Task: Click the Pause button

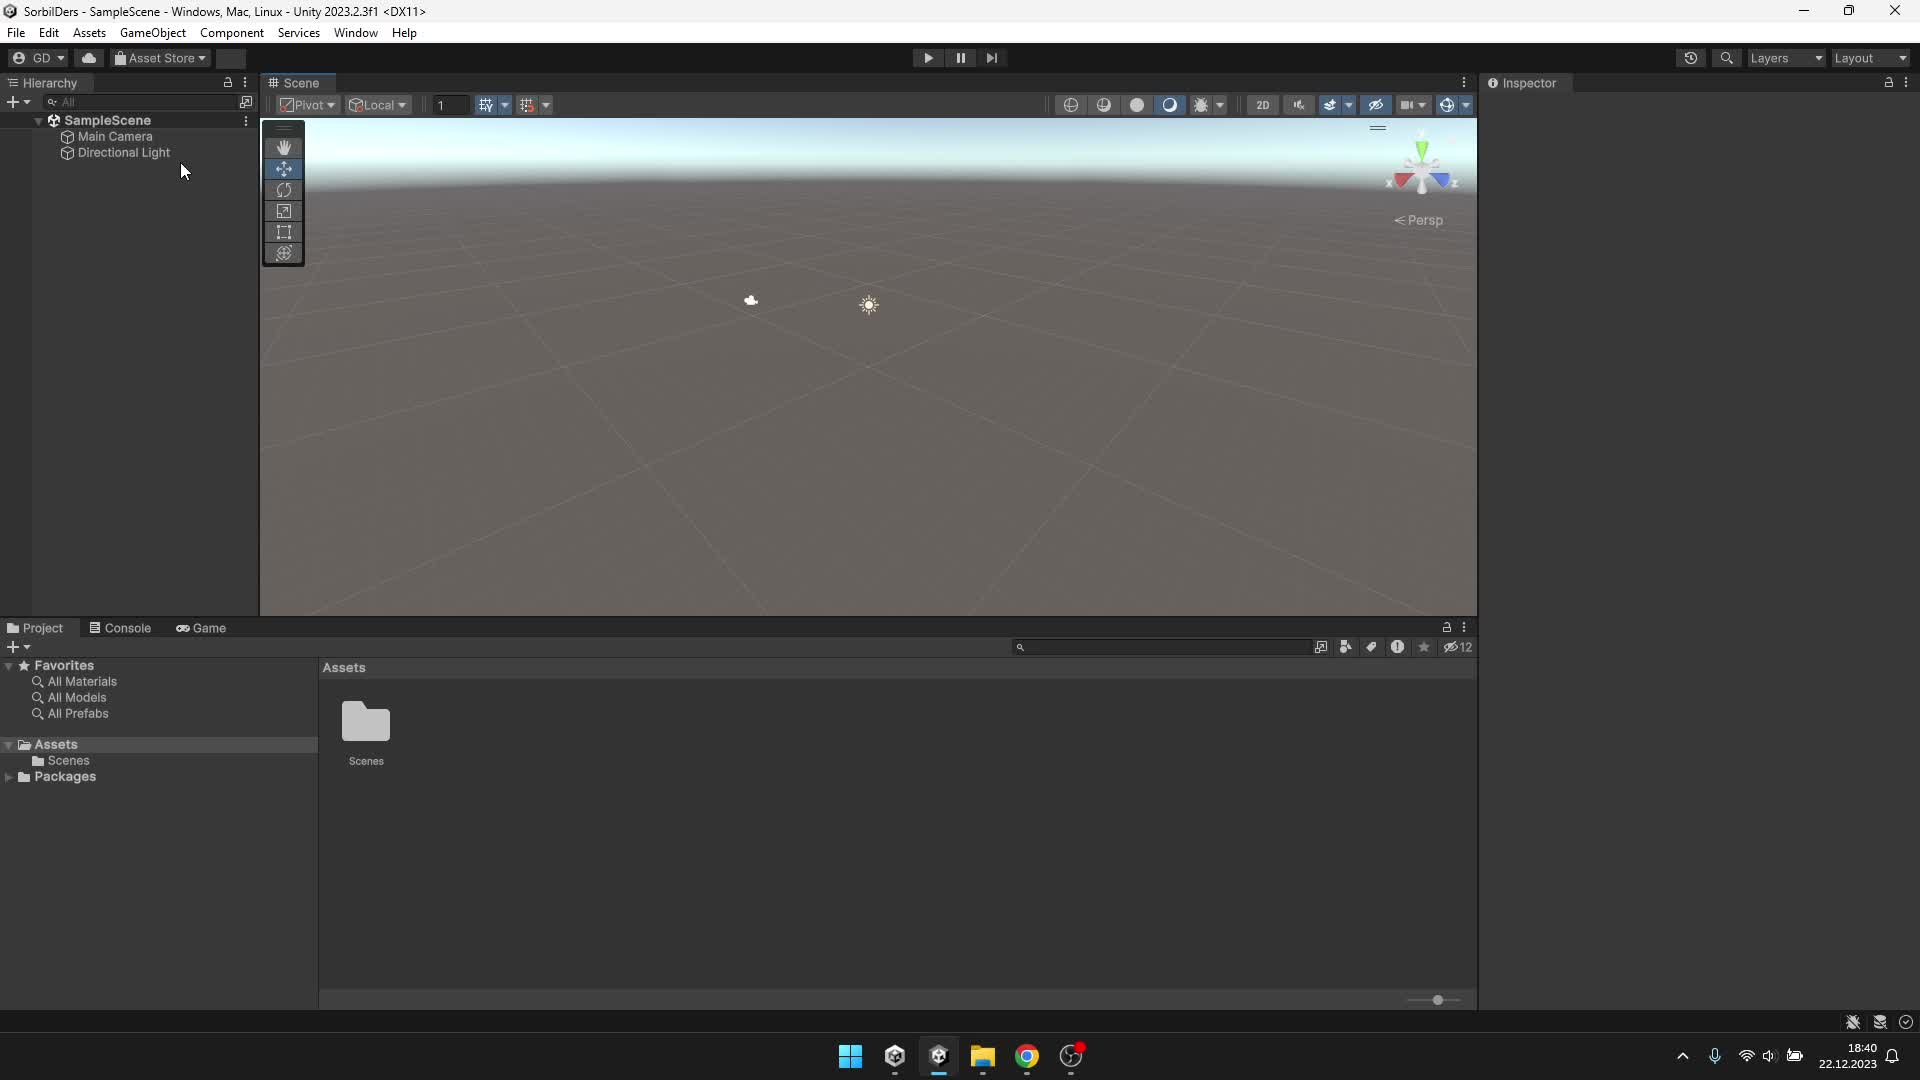Action: [x=960, y=58]
